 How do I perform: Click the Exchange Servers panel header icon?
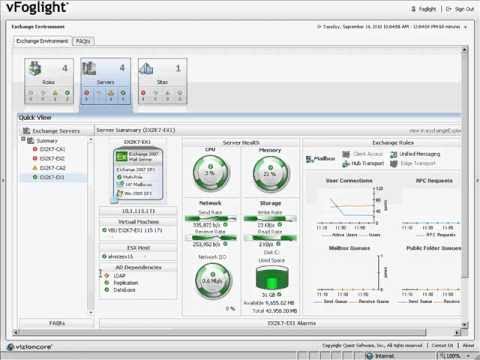coord(26,131)
